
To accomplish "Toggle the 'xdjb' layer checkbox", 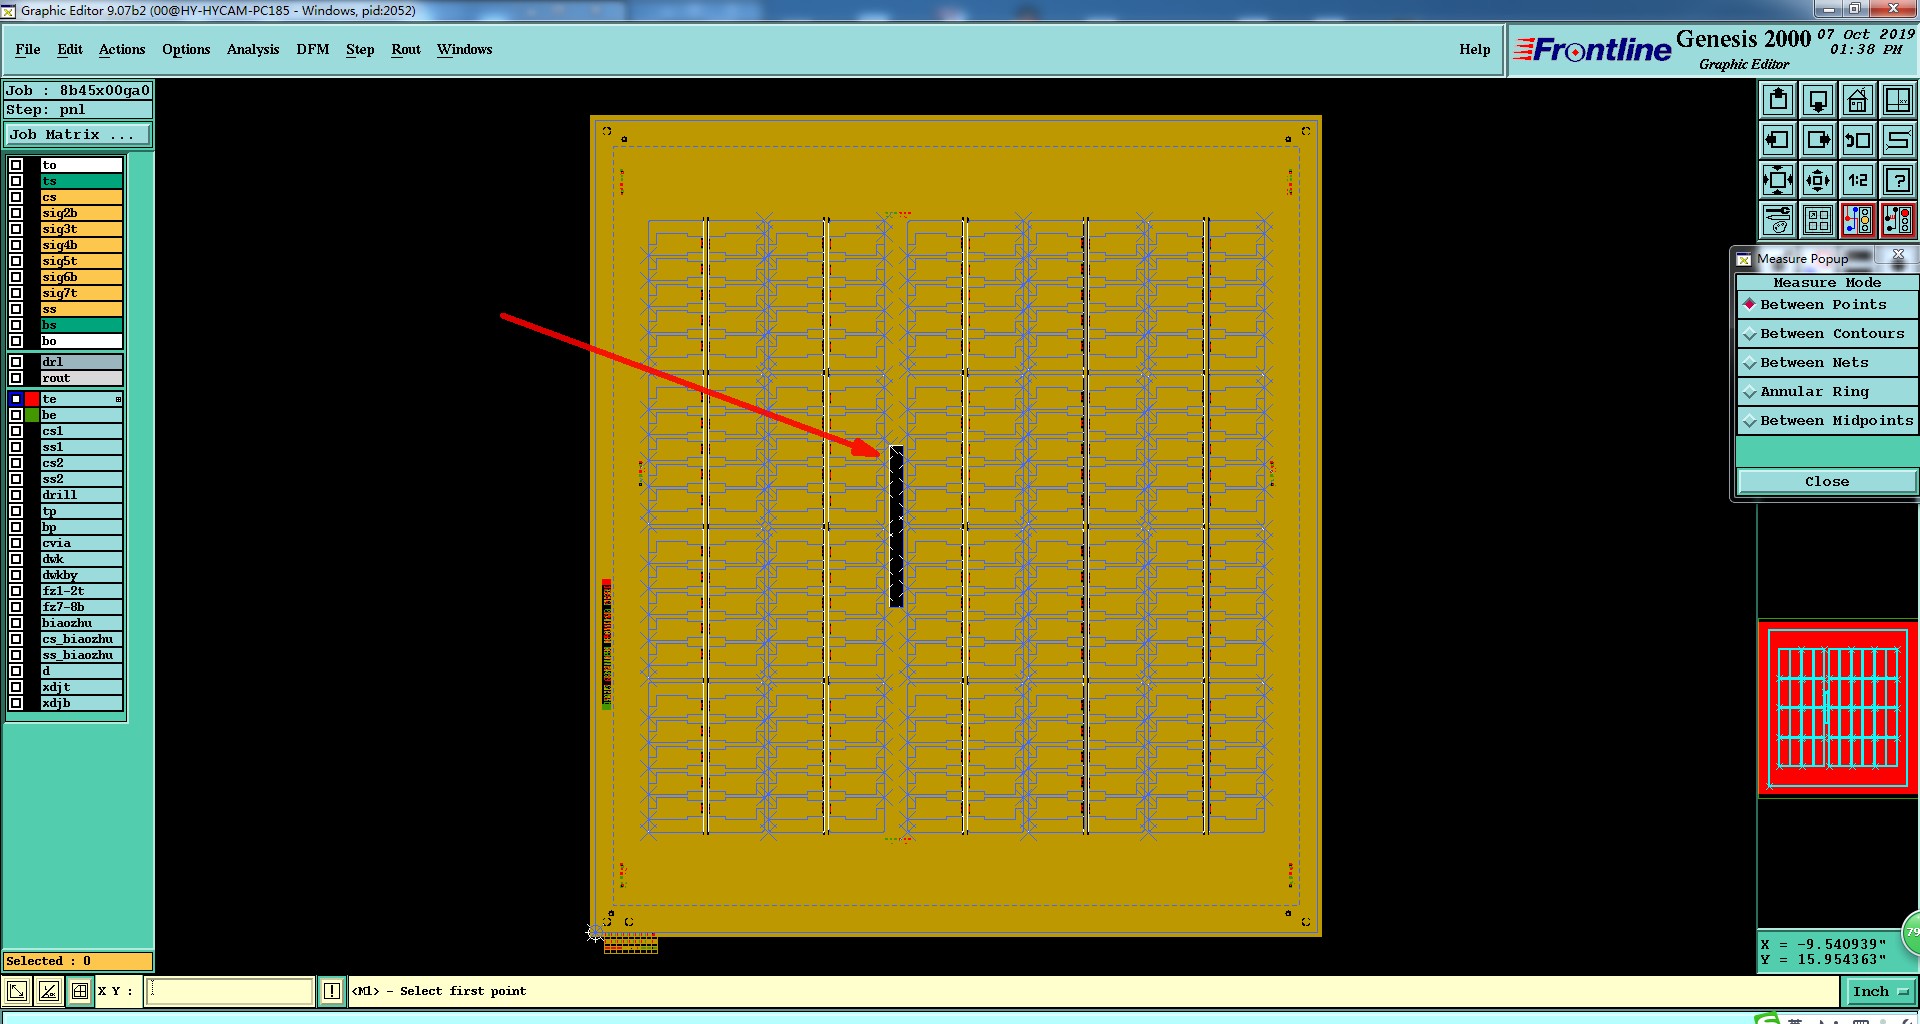I will point(16,703).
